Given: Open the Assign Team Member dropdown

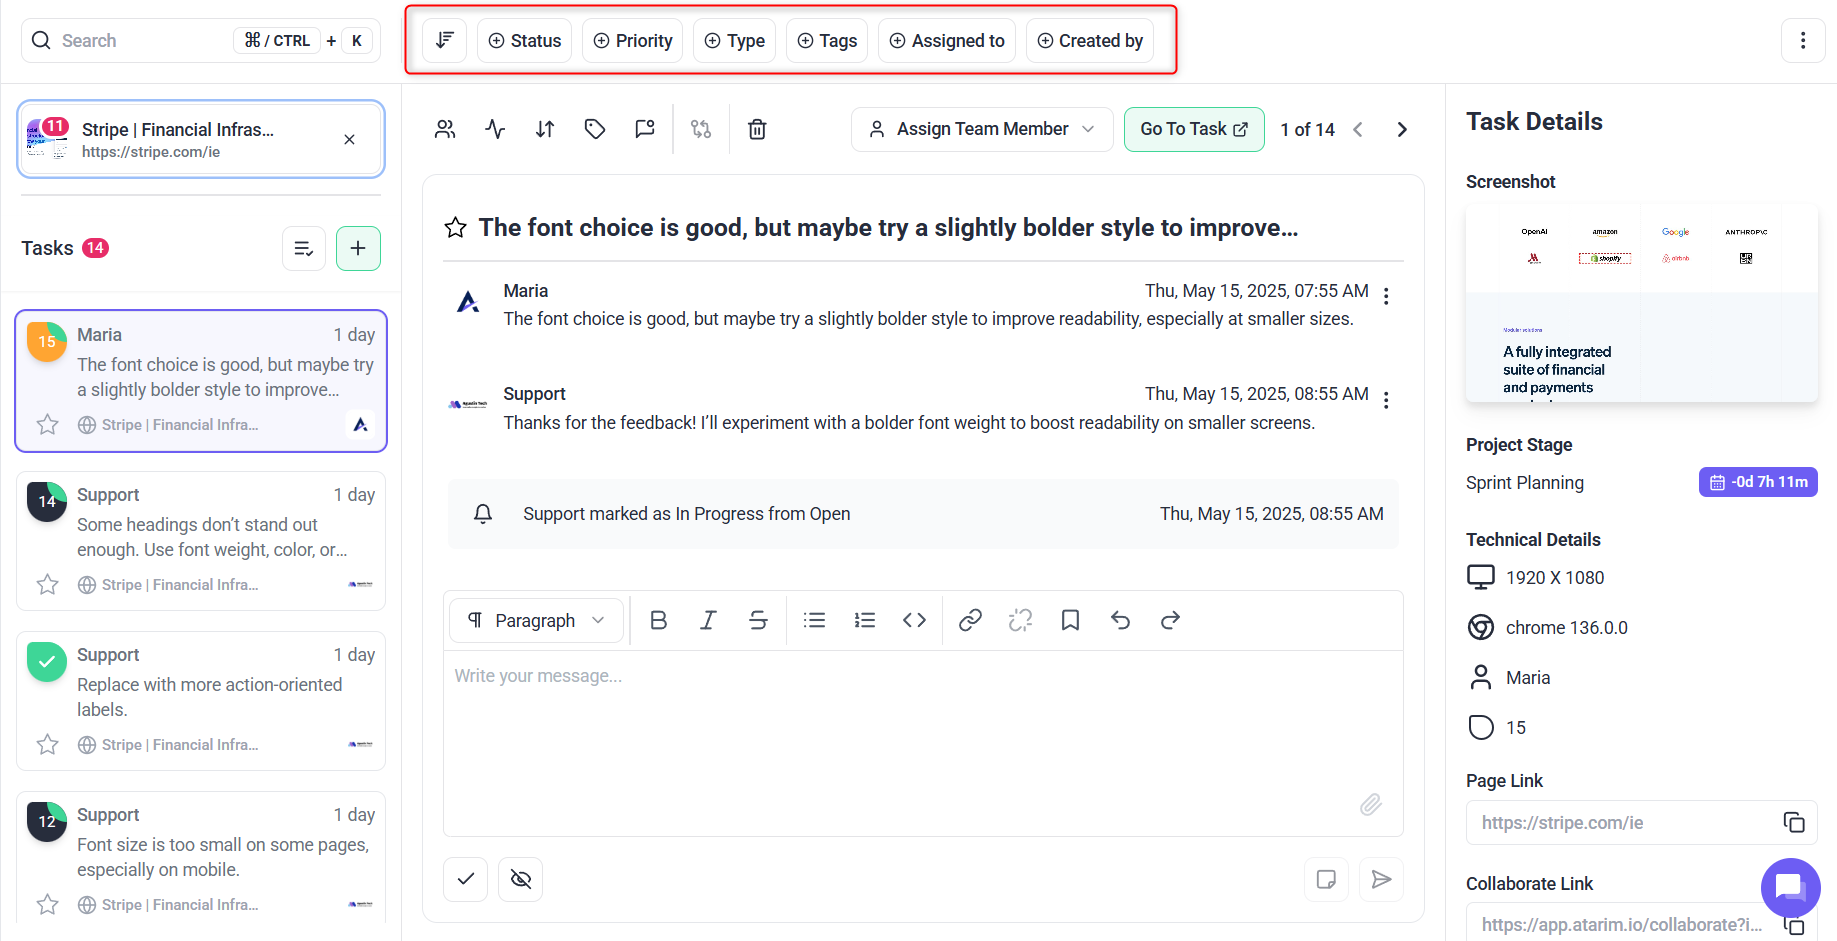Looking at the screenshot, I should click(x=982, y=129).
